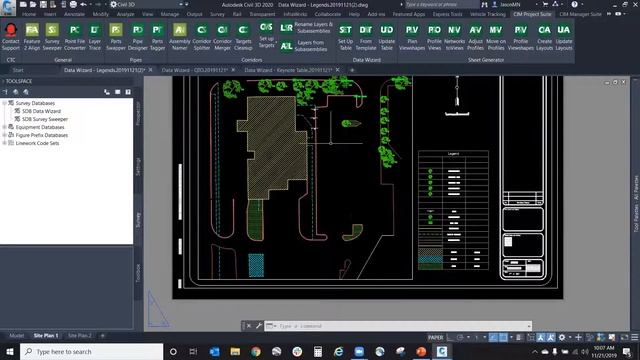Click the keyword or phrase search box
The image size is (640, 360).
[x=441, y=4]
